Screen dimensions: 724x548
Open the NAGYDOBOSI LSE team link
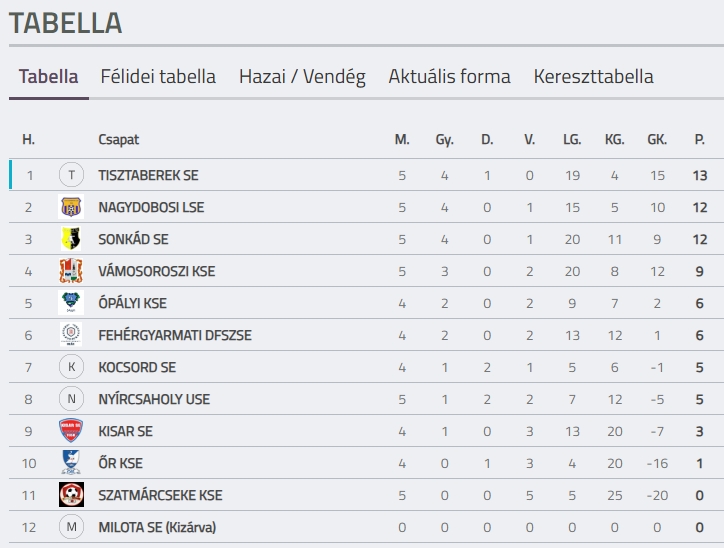tap(151, 207)
